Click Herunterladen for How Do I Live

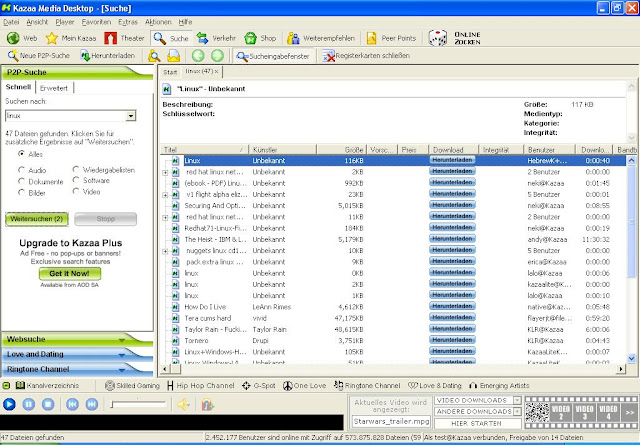tap(452, 306)
